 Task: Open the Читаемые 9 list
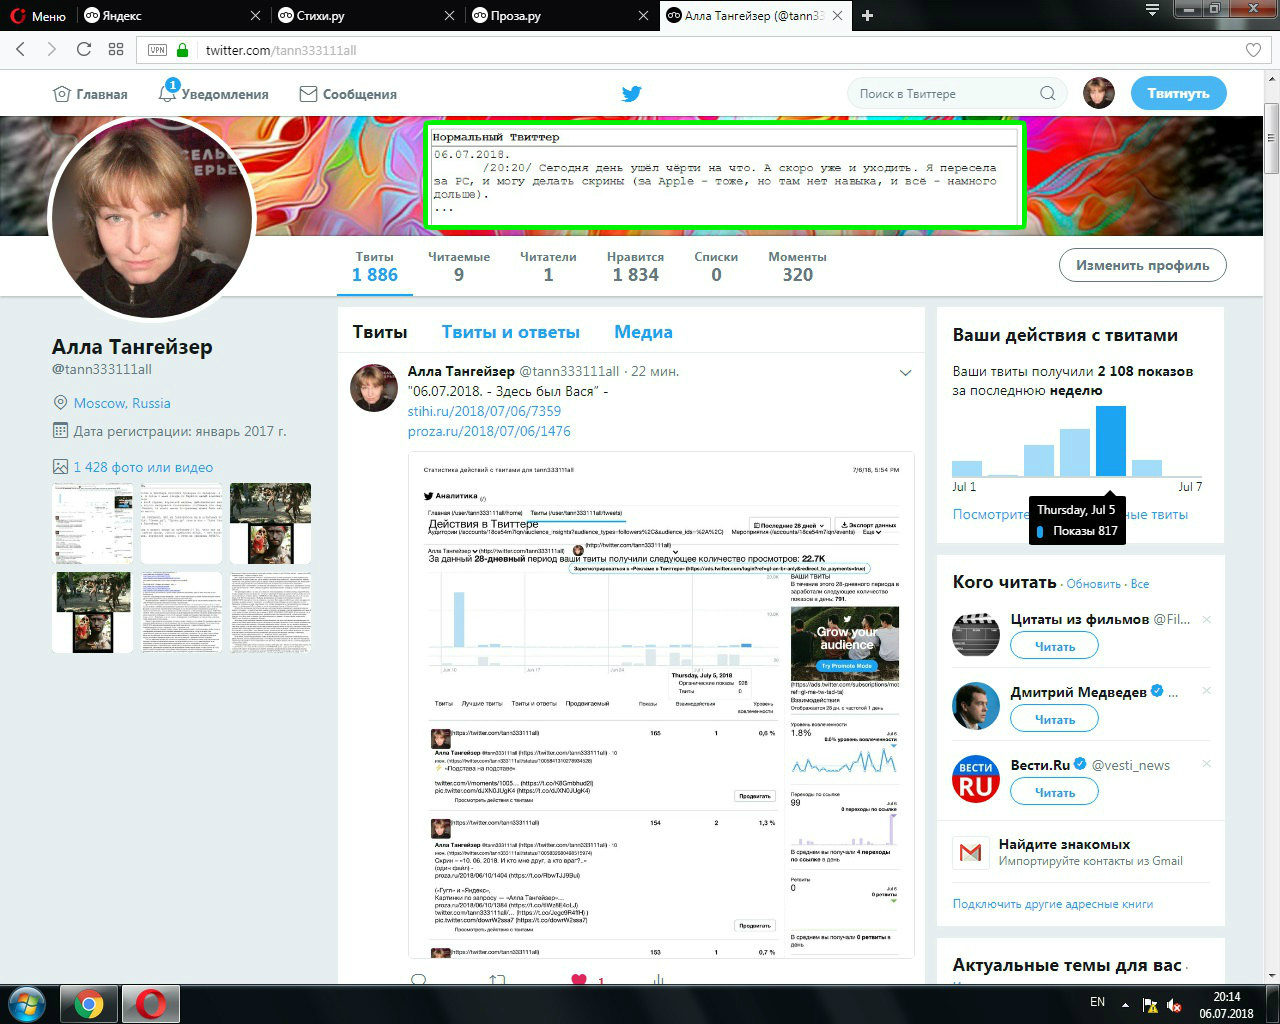click(459, 267)
